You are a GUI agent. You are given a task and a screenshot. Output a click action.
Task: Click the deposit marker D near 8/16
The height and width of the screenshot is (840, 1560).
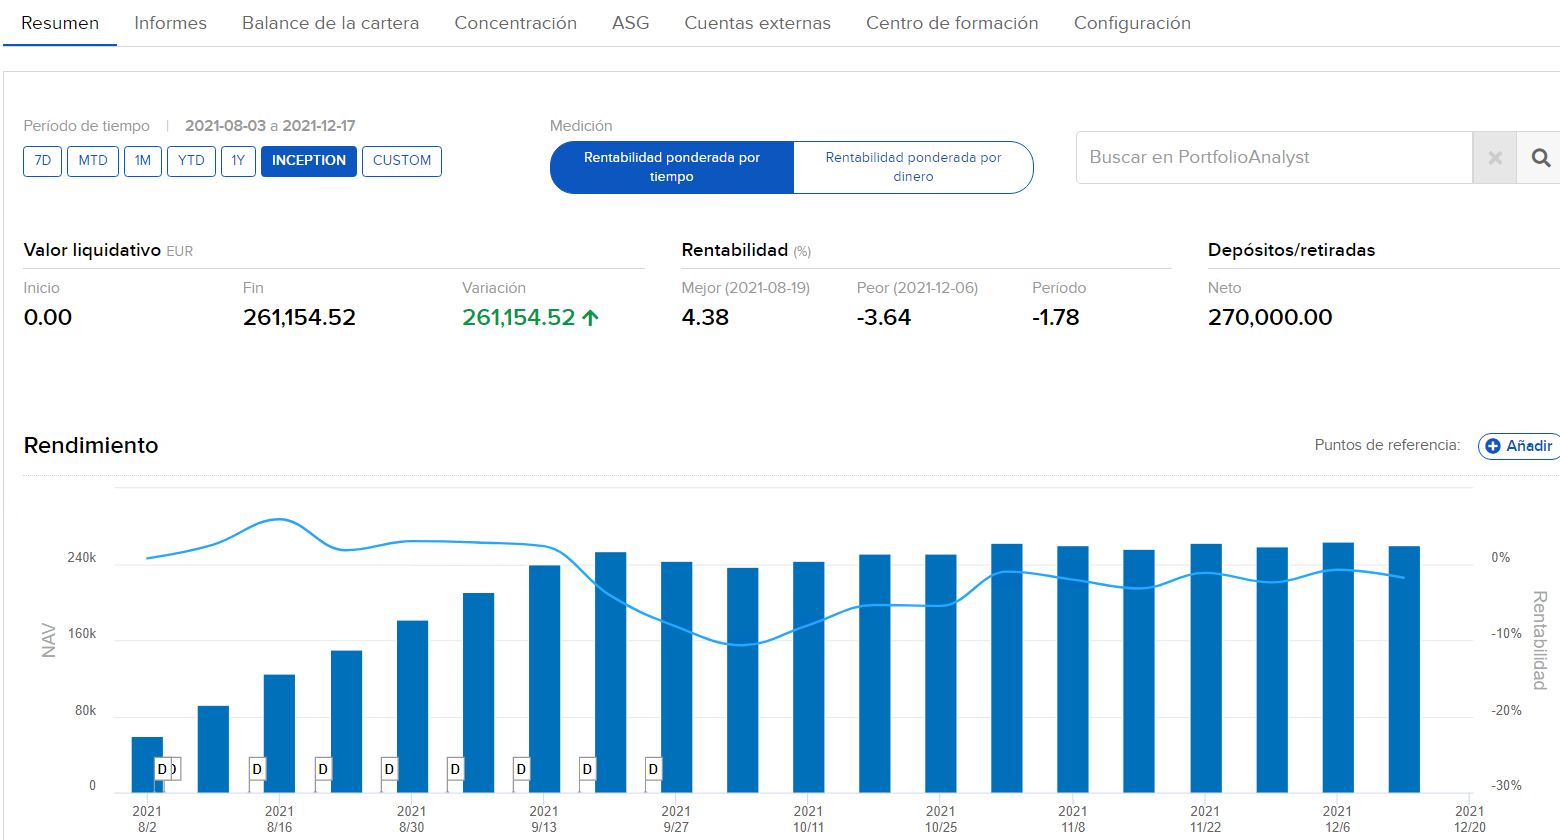tap(257, 769)
